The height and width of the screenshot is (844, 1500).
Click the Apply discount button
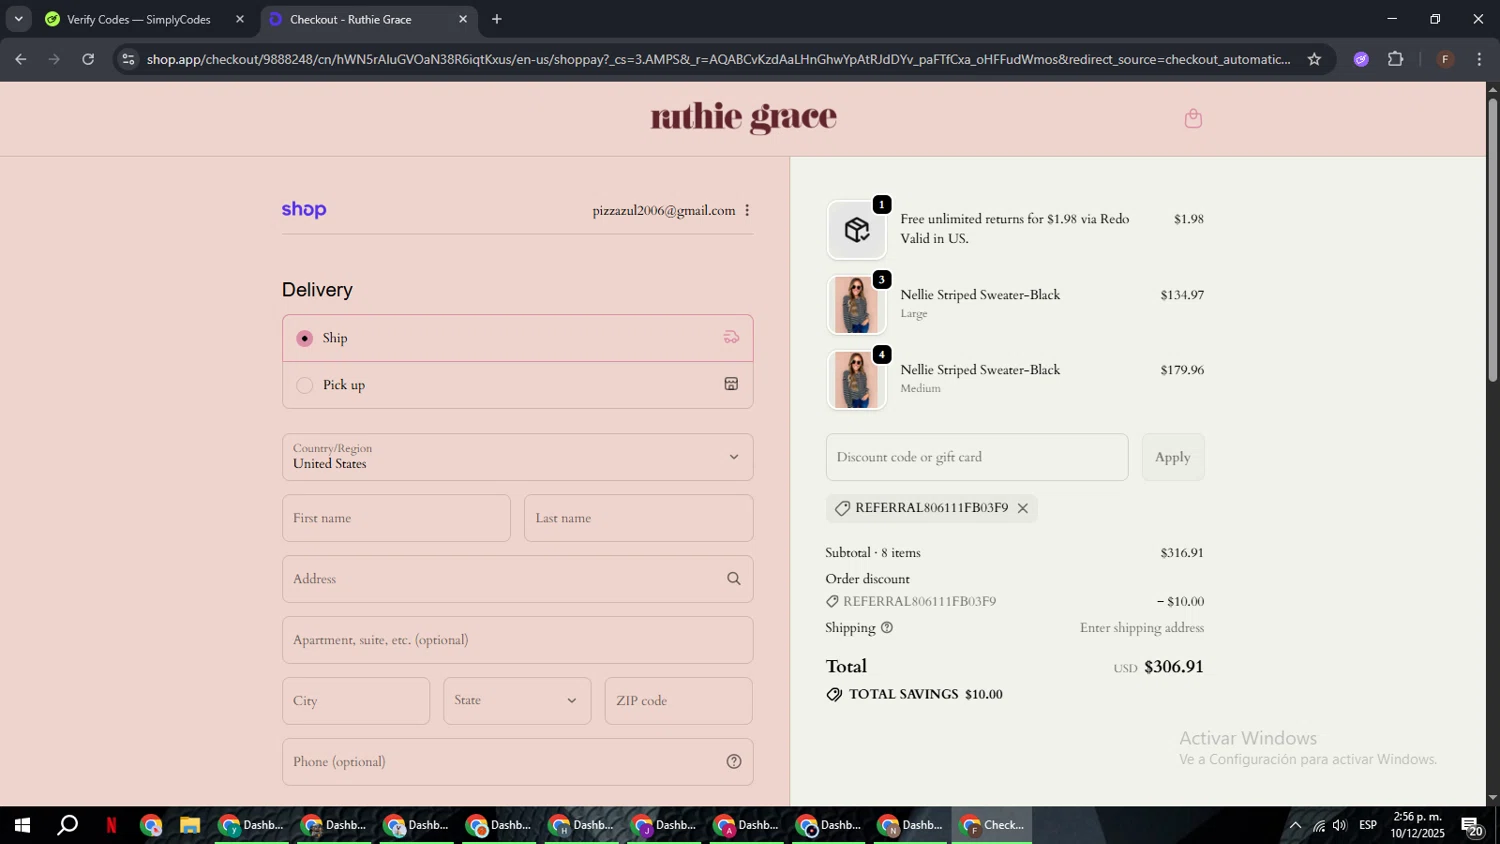coord(1173,457)
